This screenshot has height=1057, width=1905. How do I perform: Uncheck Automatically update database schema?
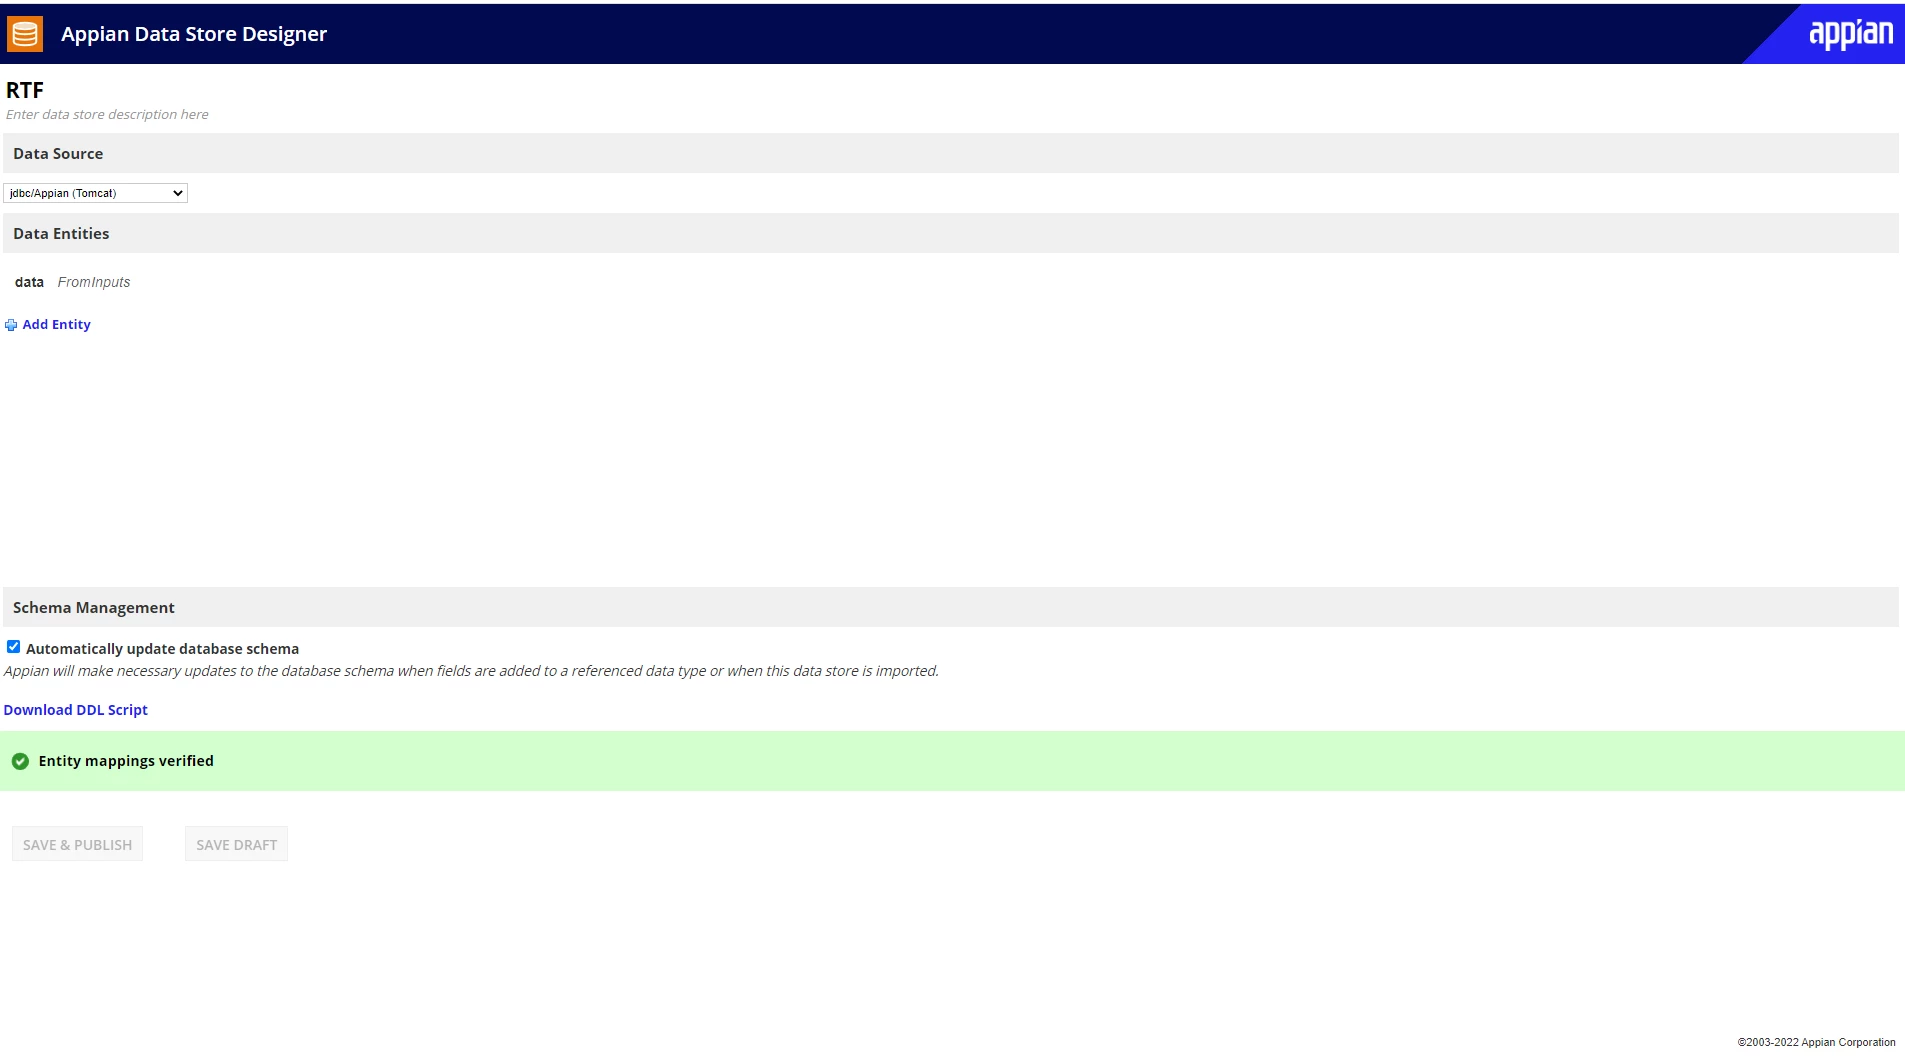click(x=14, y=647)
